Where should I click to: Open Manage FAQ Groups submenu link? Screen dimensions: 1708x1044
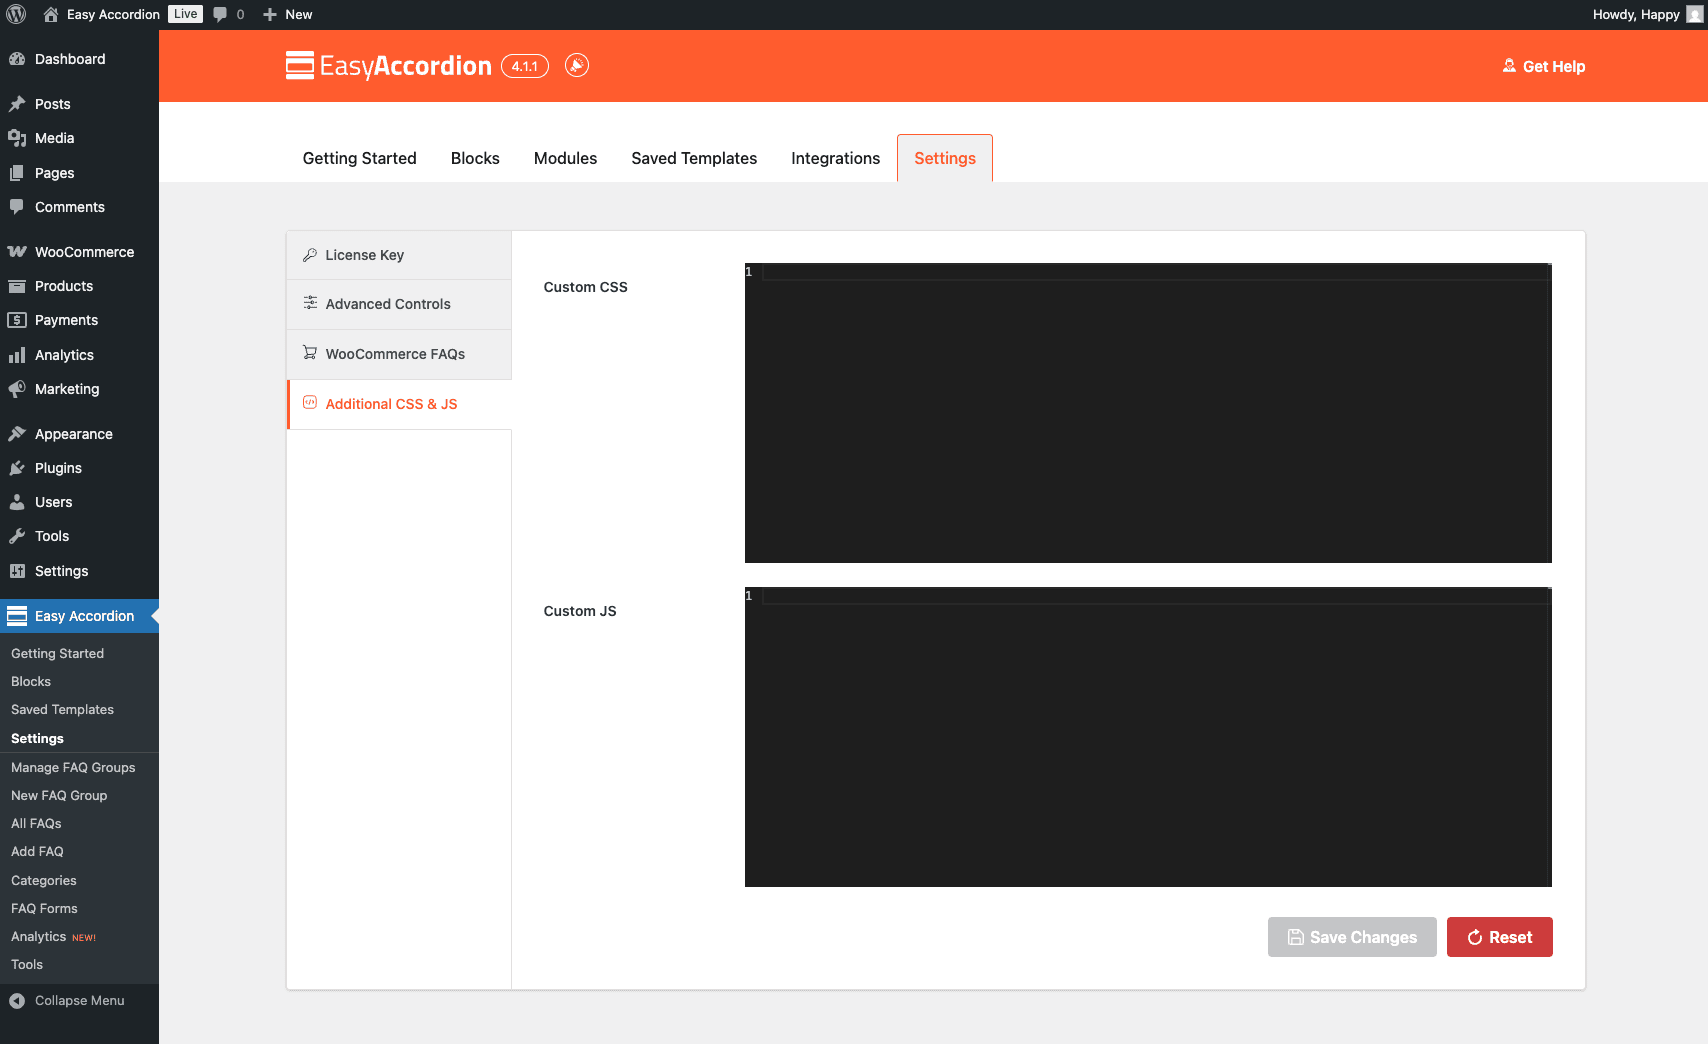pos(73,767)
